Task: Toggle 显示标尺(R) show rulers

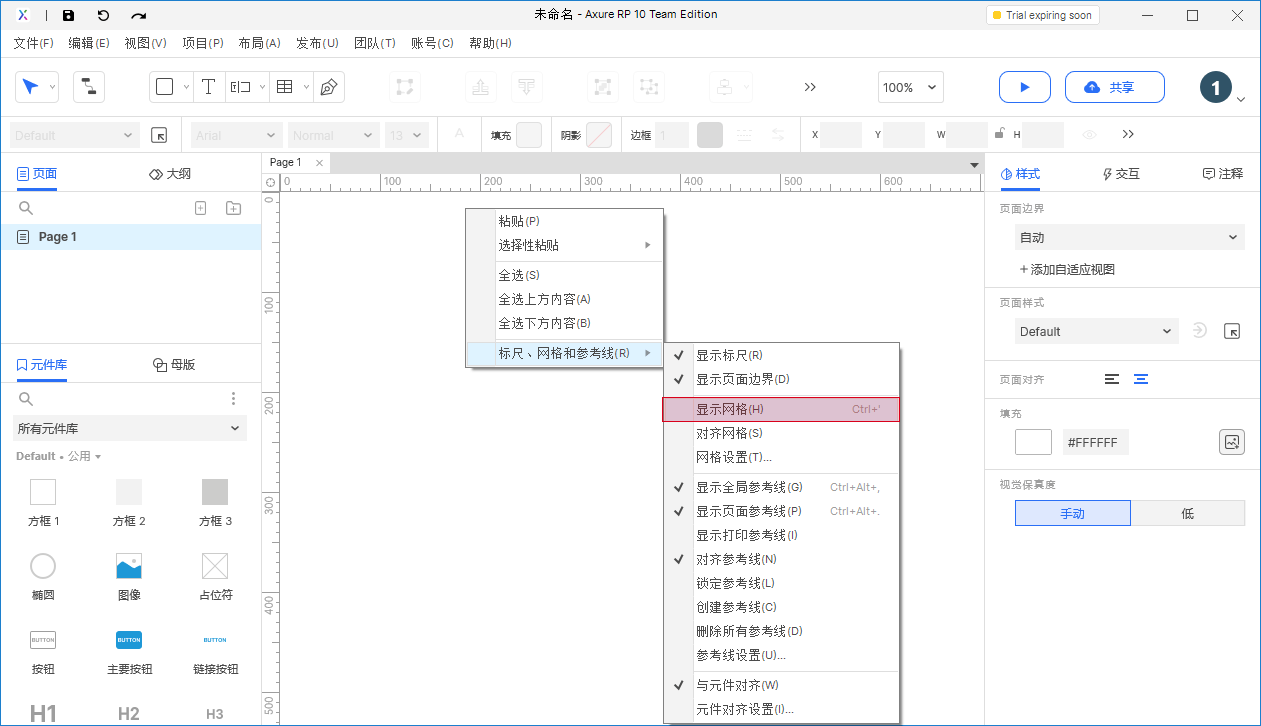Action: (x=782, y=355)
